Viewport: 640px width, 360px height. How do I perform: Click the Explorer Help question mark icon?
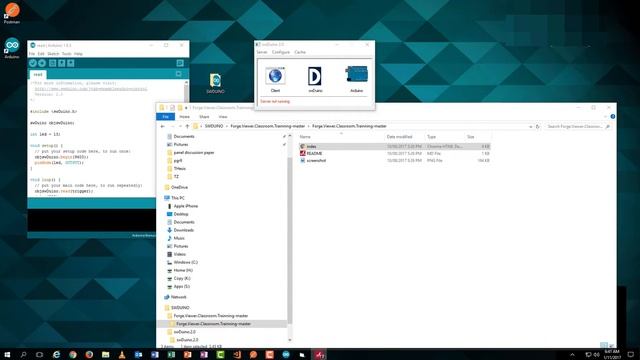613,117
